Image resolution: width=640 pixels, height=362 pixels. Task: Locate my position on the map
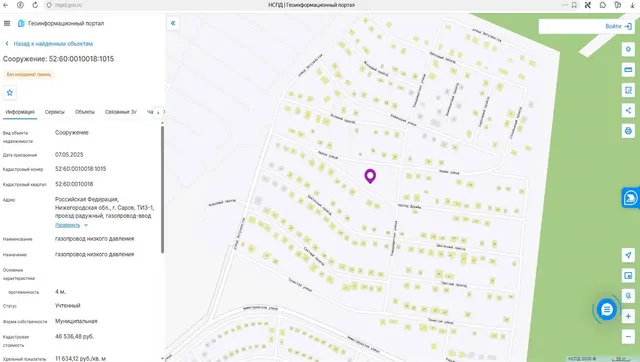click(628, 255)
